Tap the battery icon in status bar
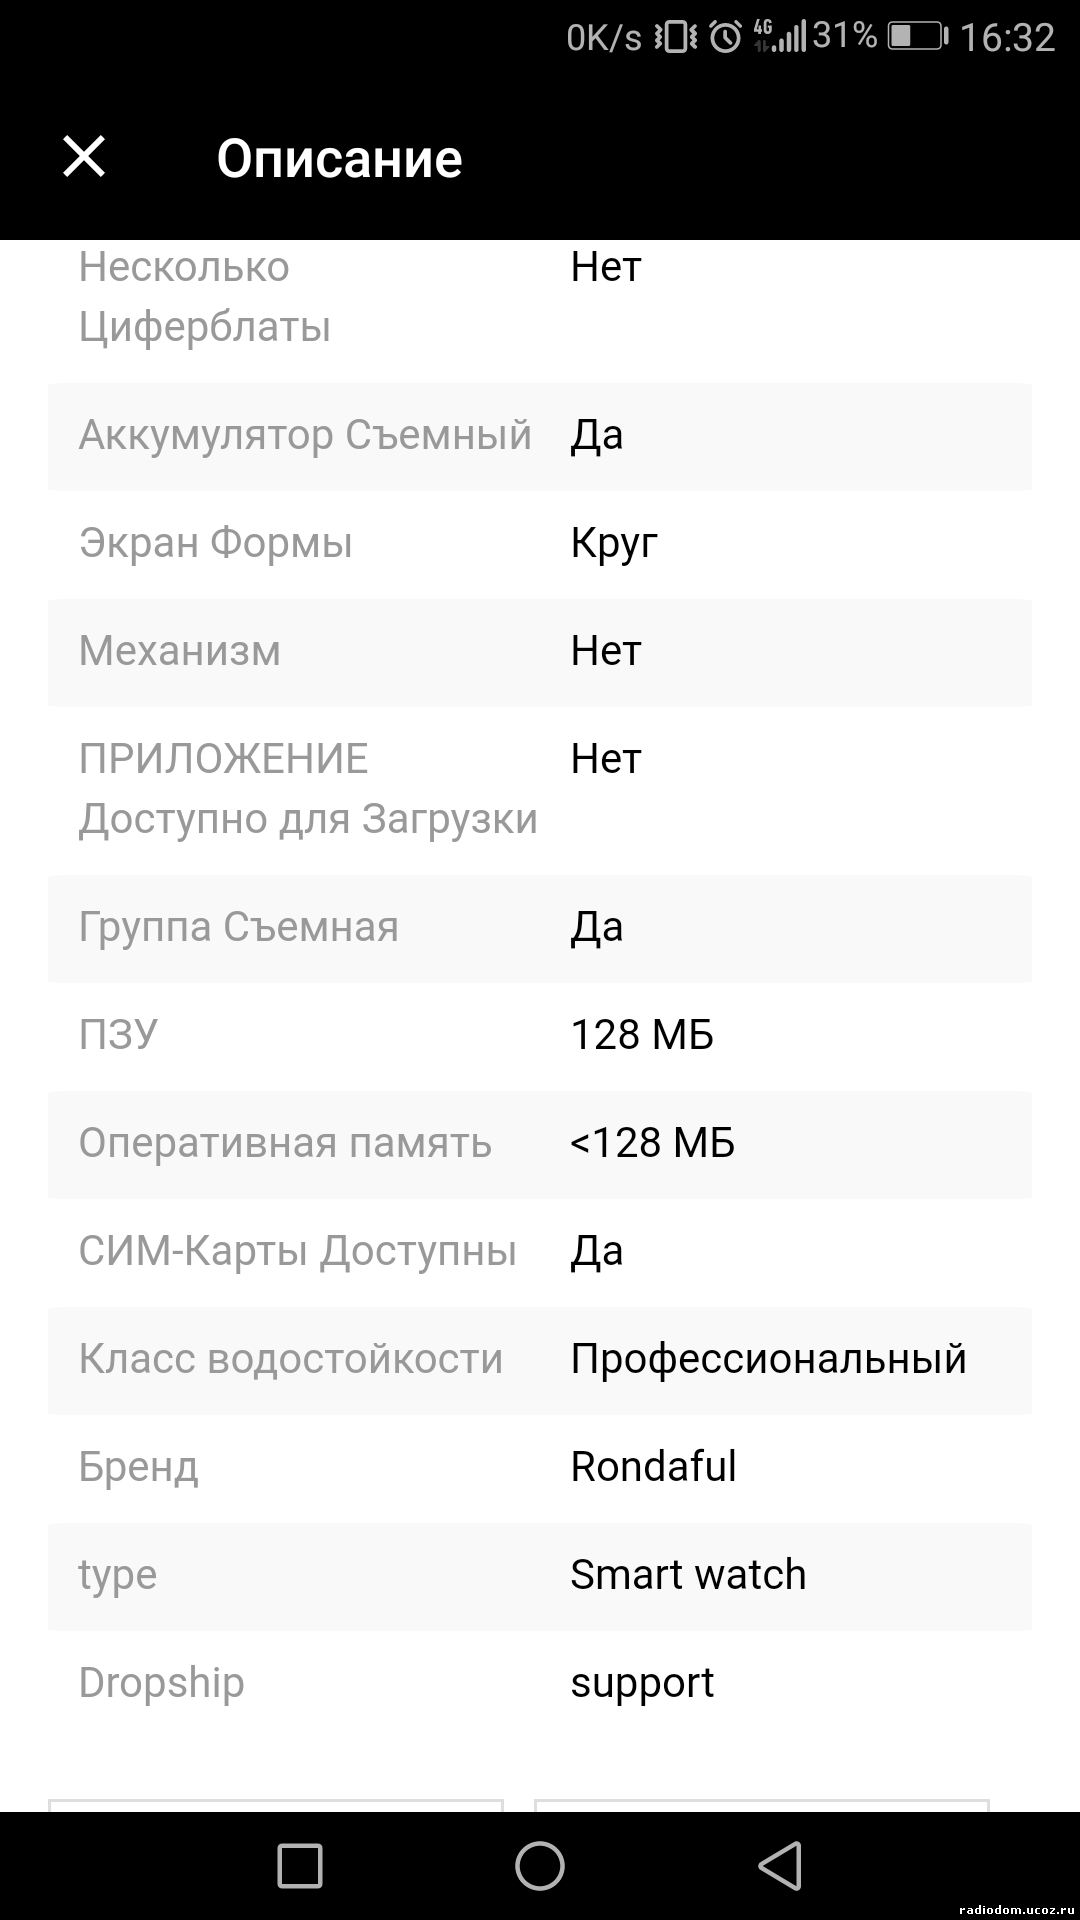 point(917,37)
